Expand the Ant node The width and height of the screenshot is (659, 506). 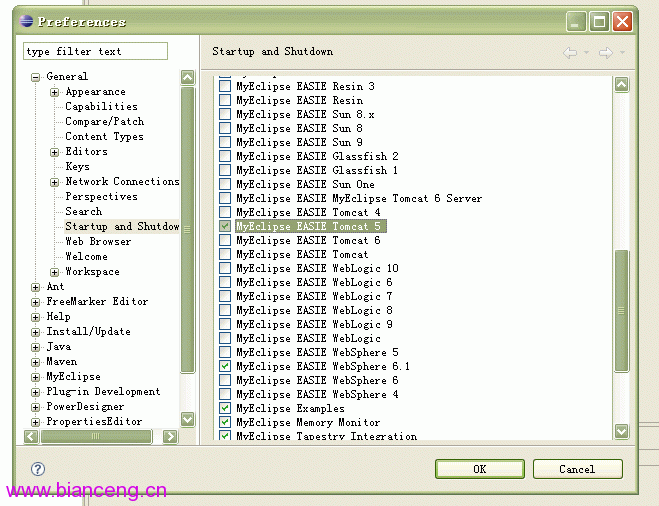35,287
